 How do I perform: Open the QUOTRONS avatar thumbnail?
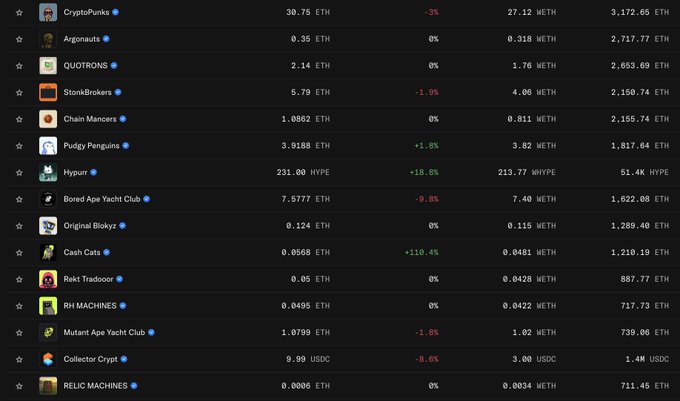tap(48, 65)
